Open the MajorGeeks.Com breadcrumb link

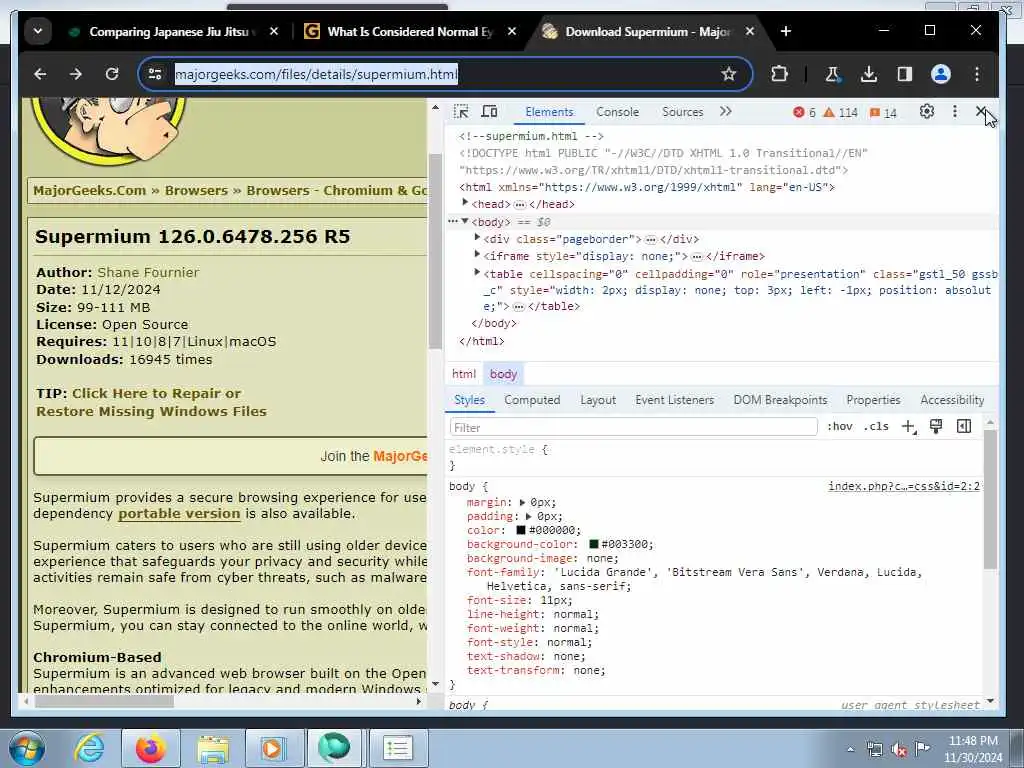coord(89,191)
